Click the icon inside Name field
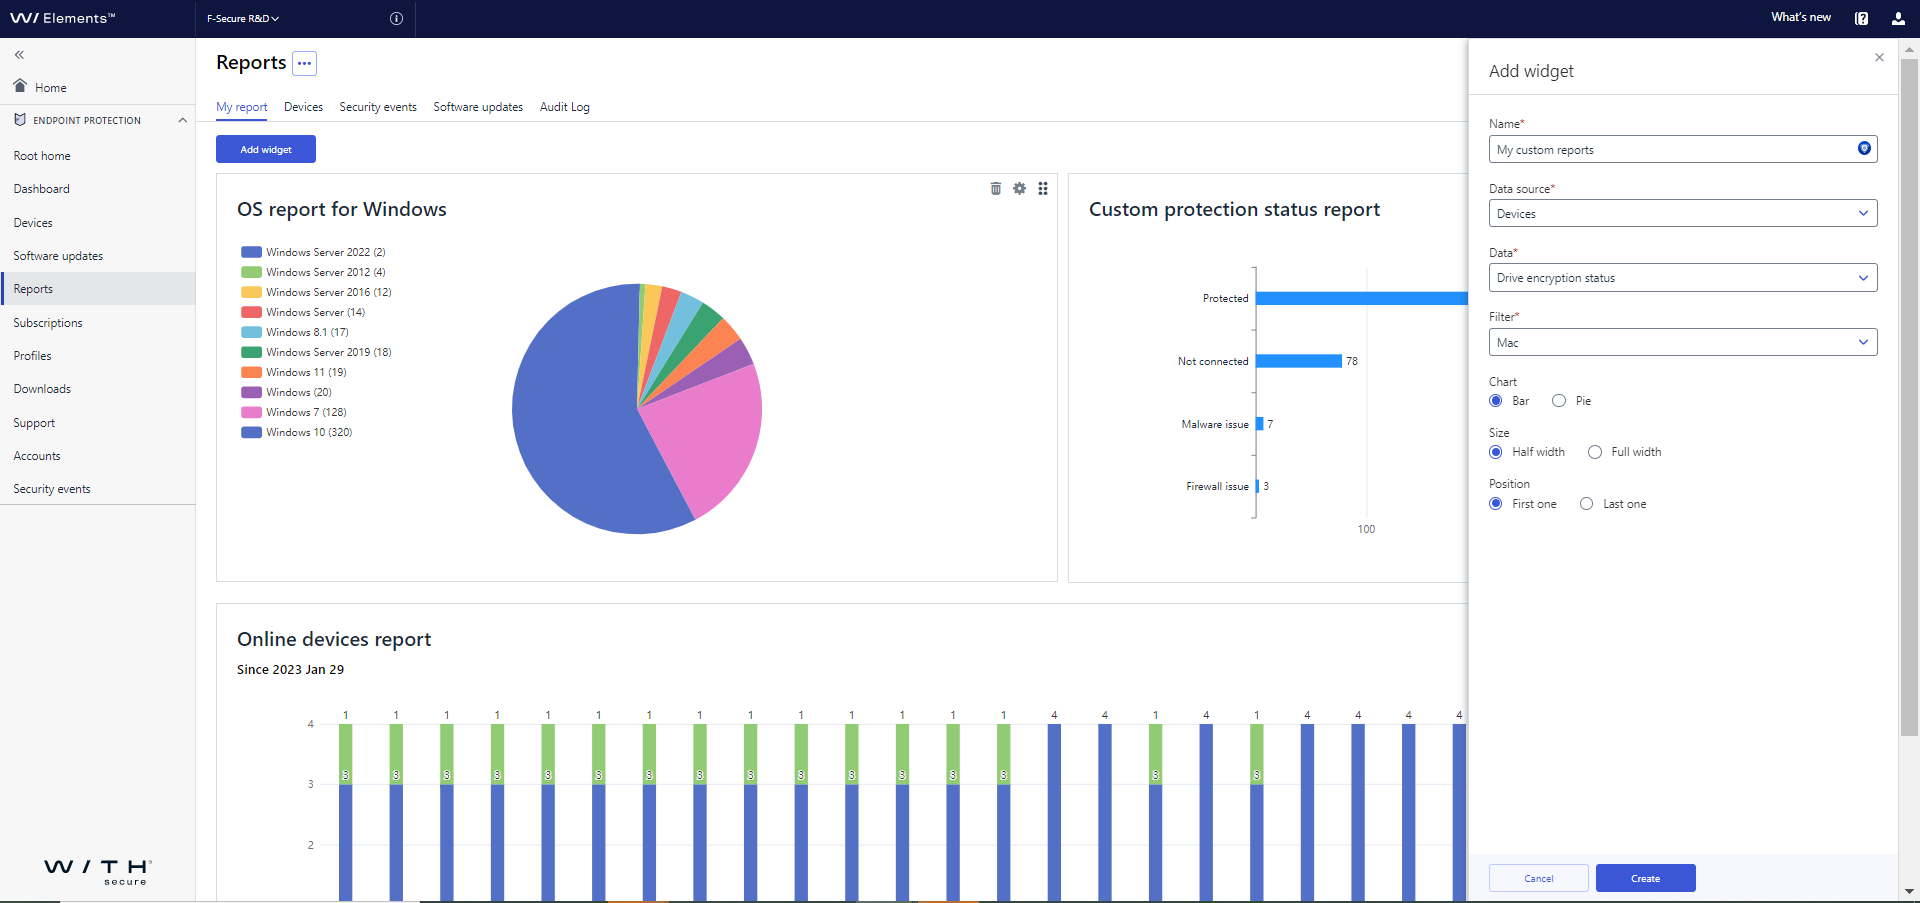Viewport: 1920px width, 903px height. click(x=1864, y=148)
